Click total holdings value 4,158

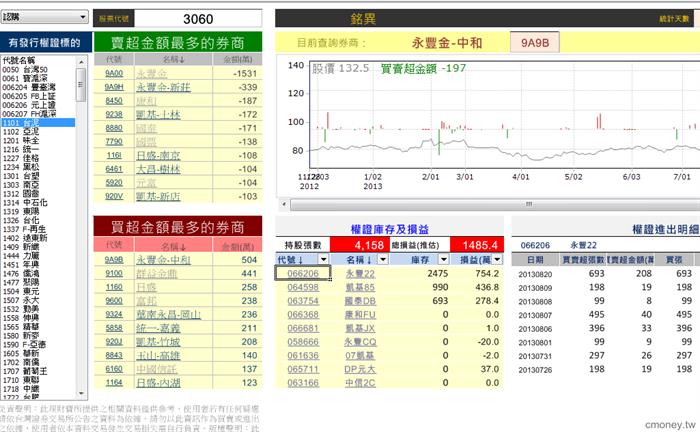coord(361,245)
